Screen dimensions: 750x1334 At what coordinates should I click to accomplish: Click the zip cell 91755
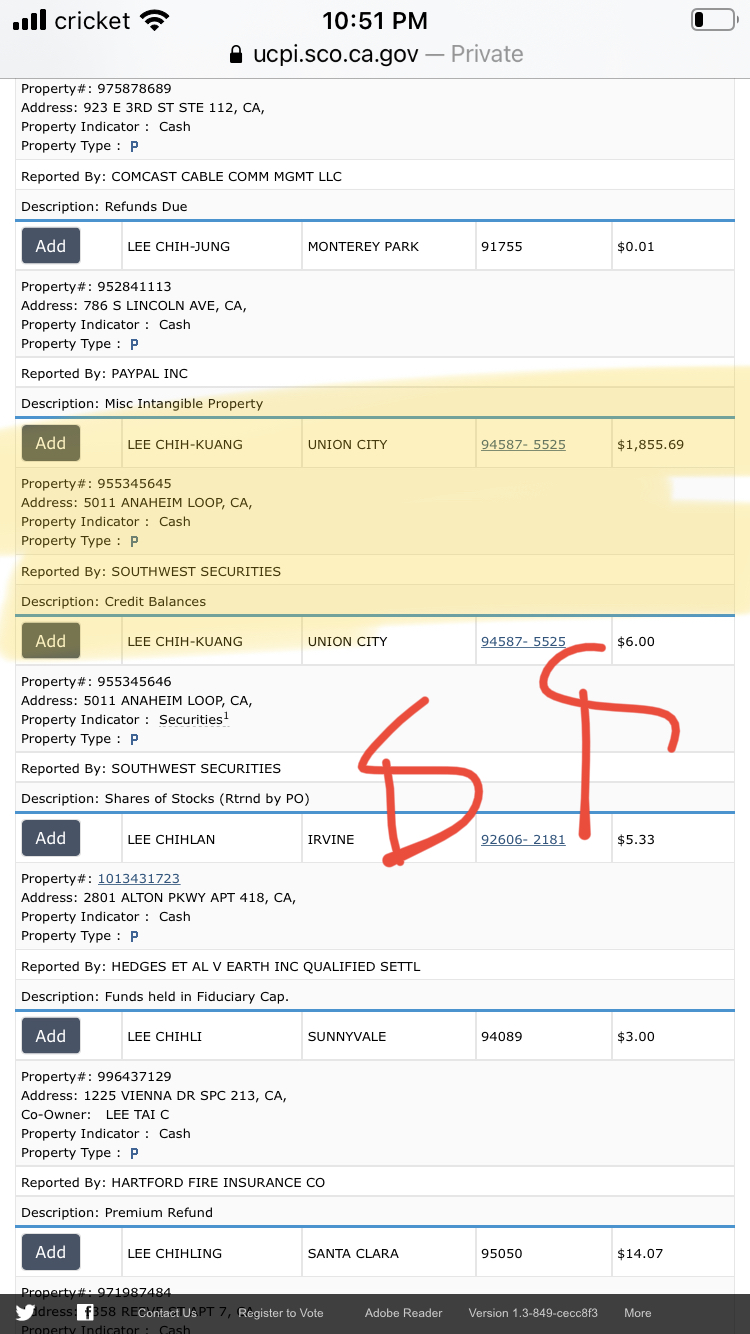[x=543, y=246]
